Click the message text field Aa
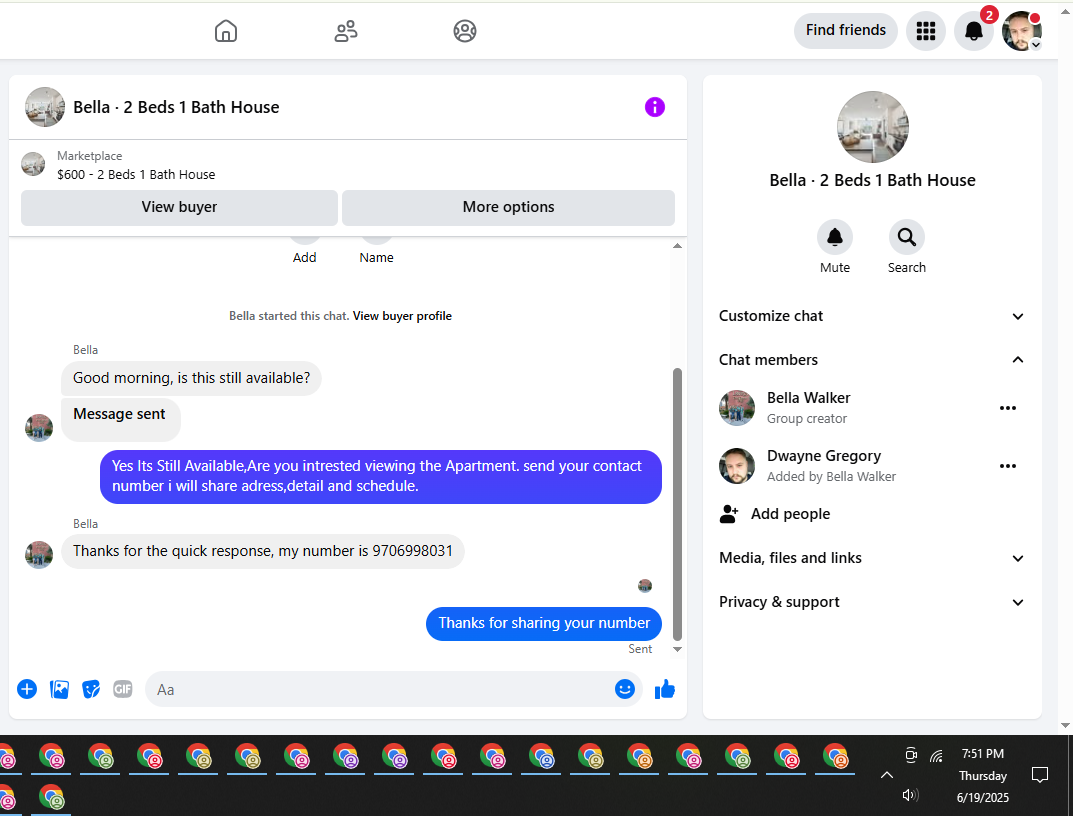This screenshot has height=816, width=1073. coord(383,689)
